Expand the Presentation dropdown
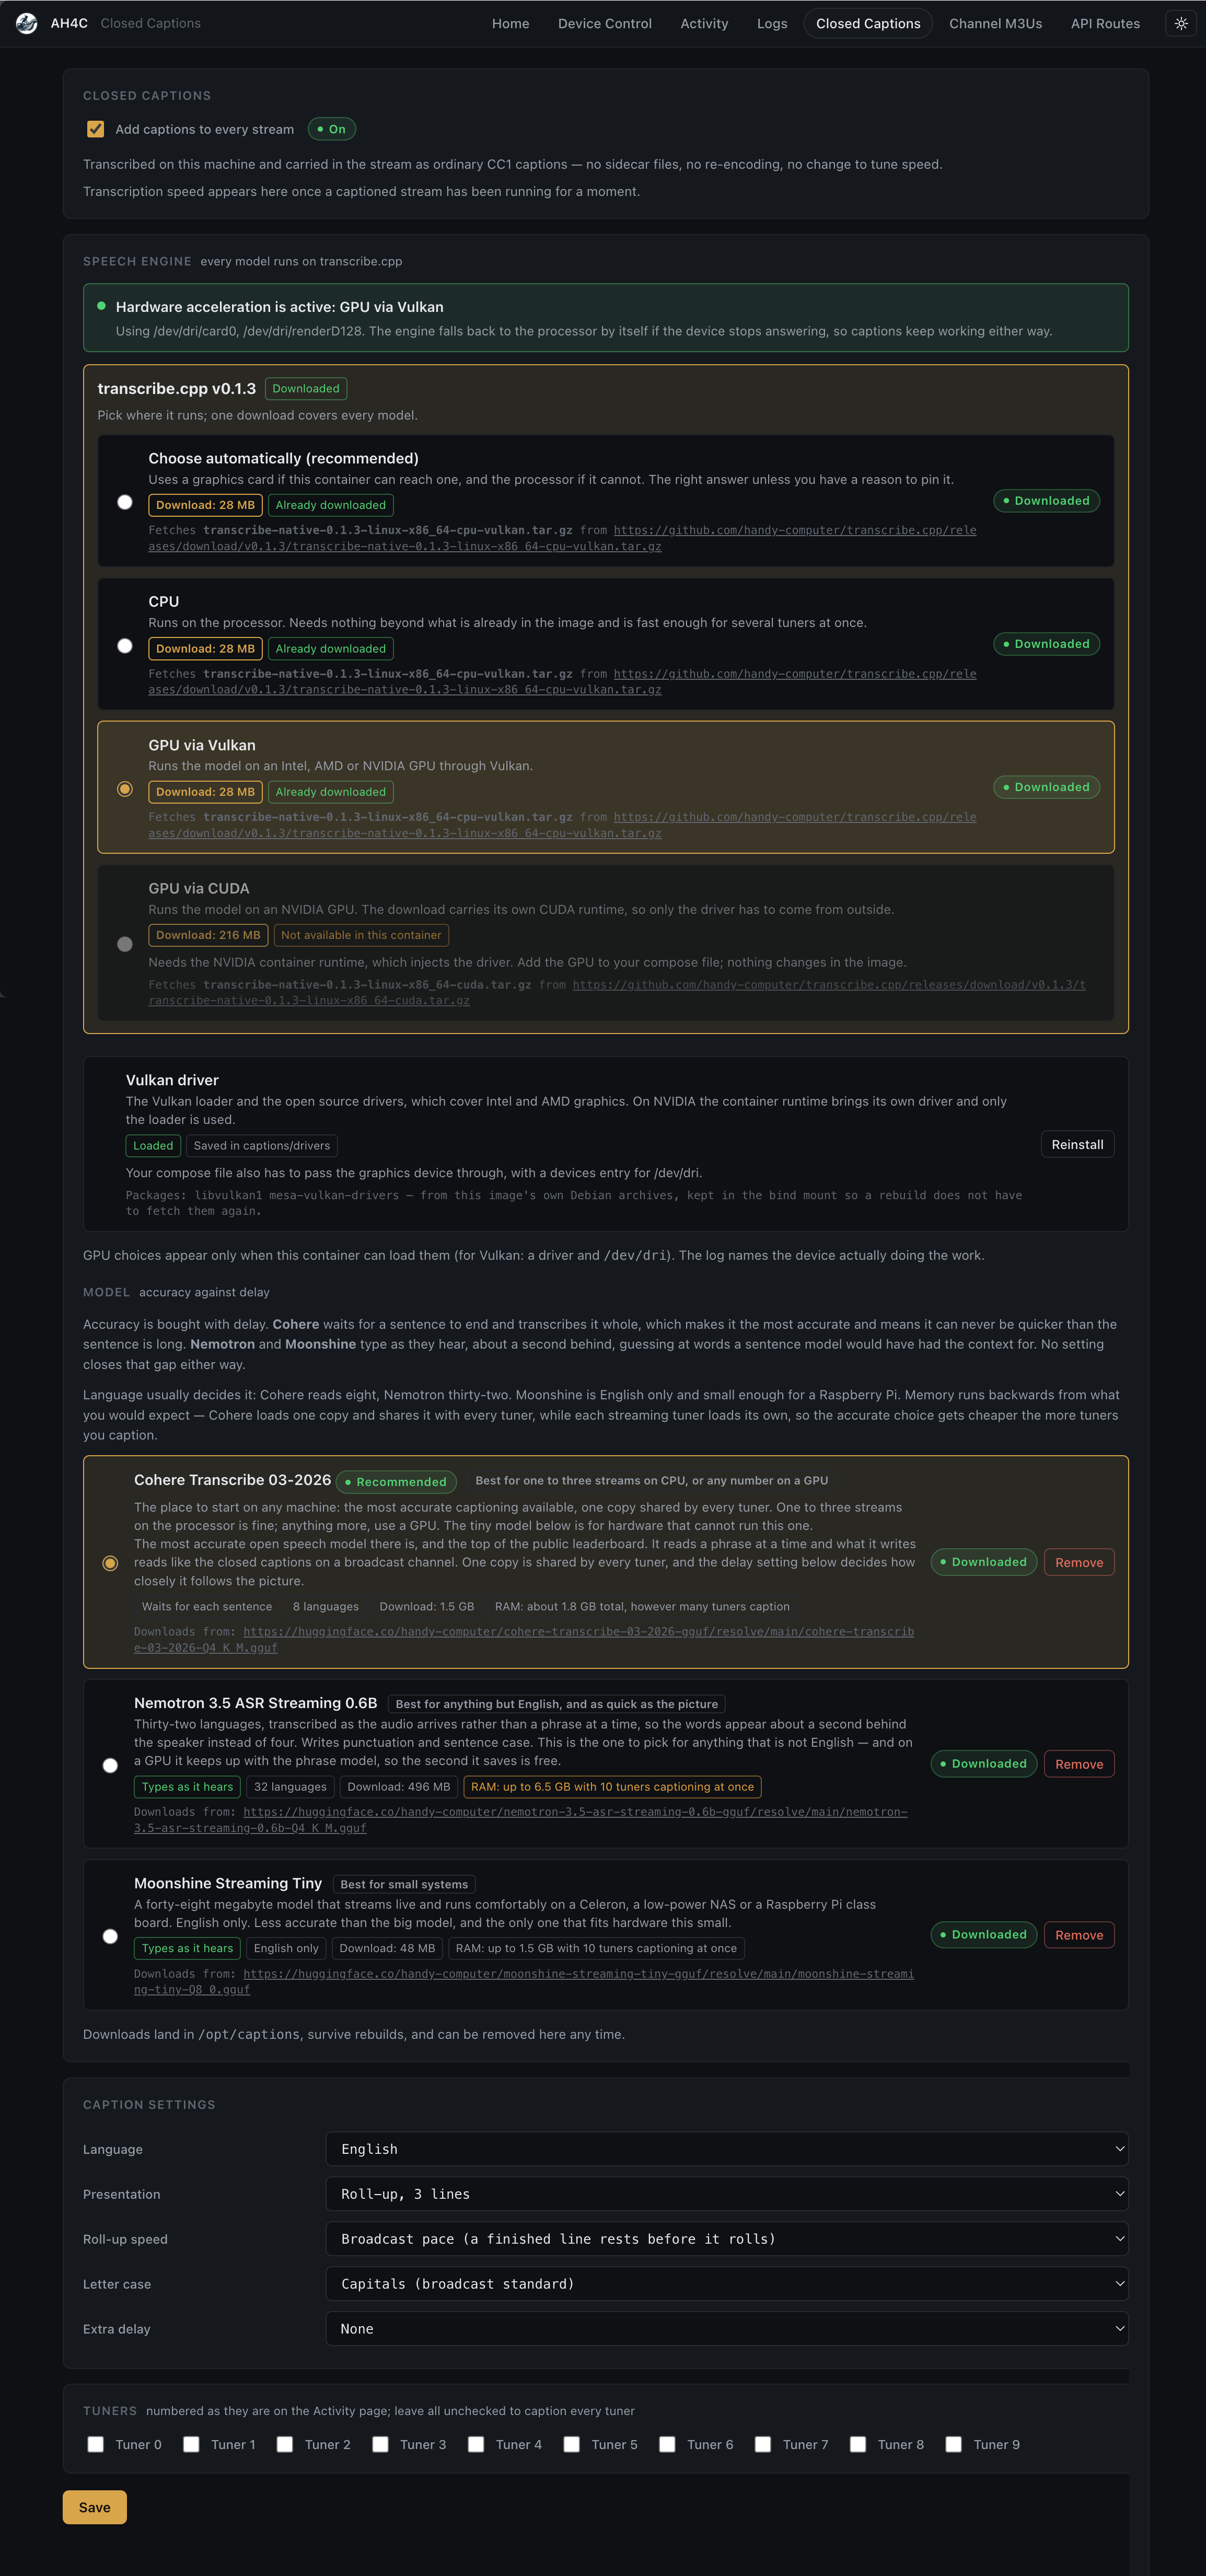1206x2576 pixels. 727,2194
